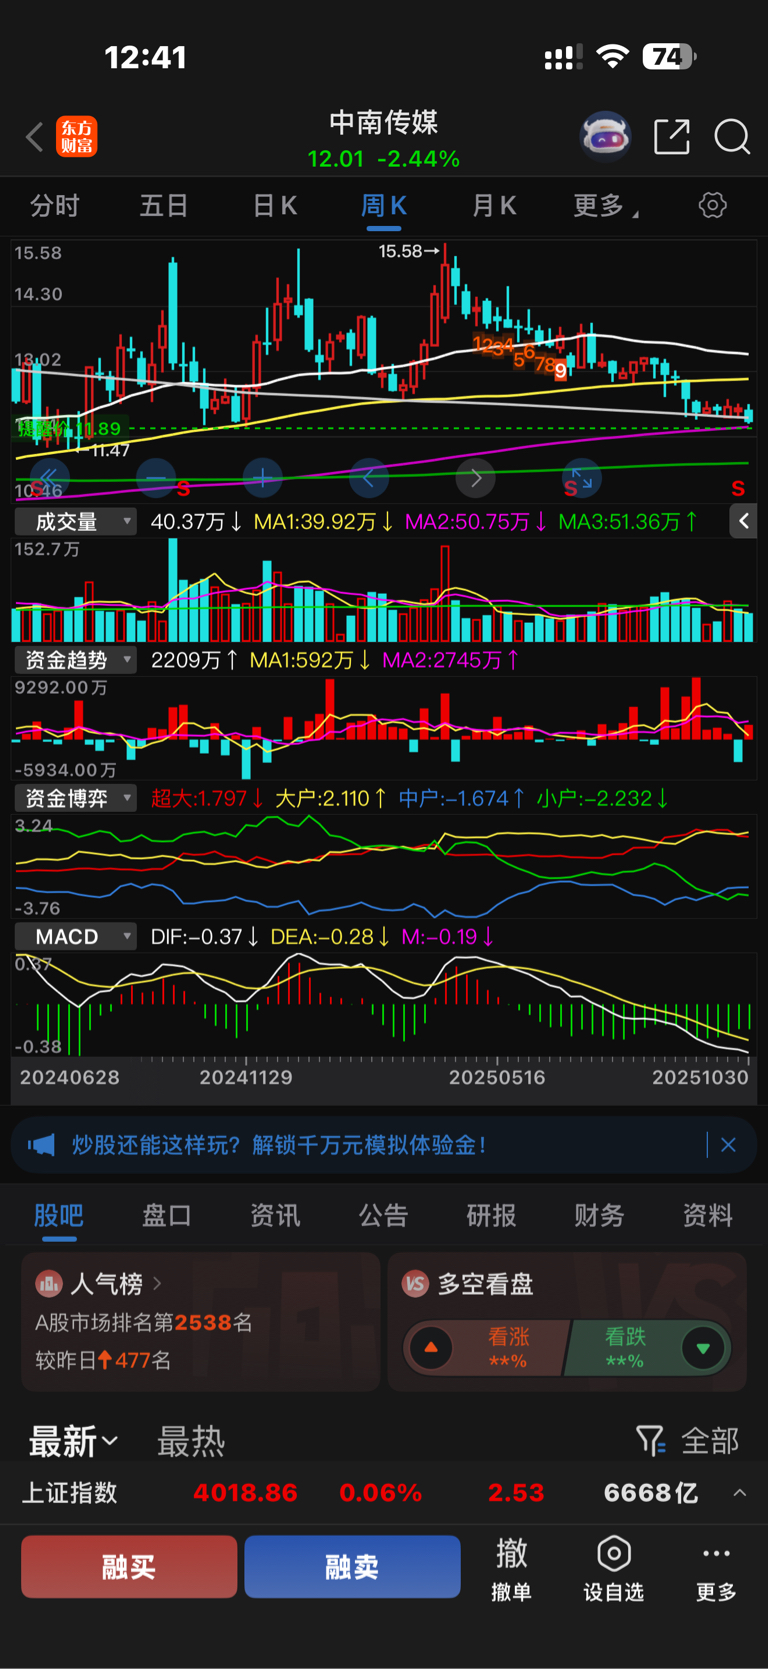
Task: Tap the share export icon
Action: tap(672, 136)
